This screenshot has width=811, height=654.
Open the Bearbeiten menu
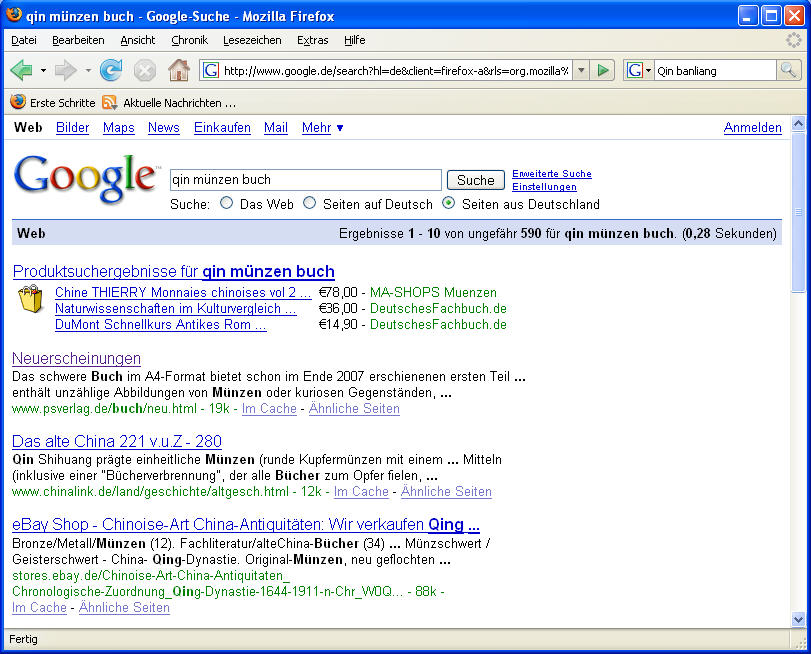pos(78,40)
